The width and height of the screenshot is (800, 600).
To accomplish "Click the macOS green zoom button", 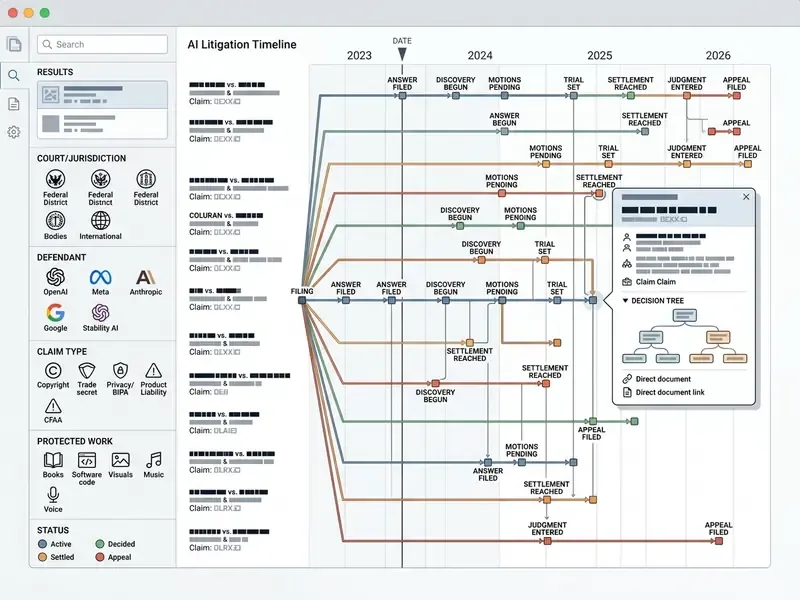I will coord(45,13).
